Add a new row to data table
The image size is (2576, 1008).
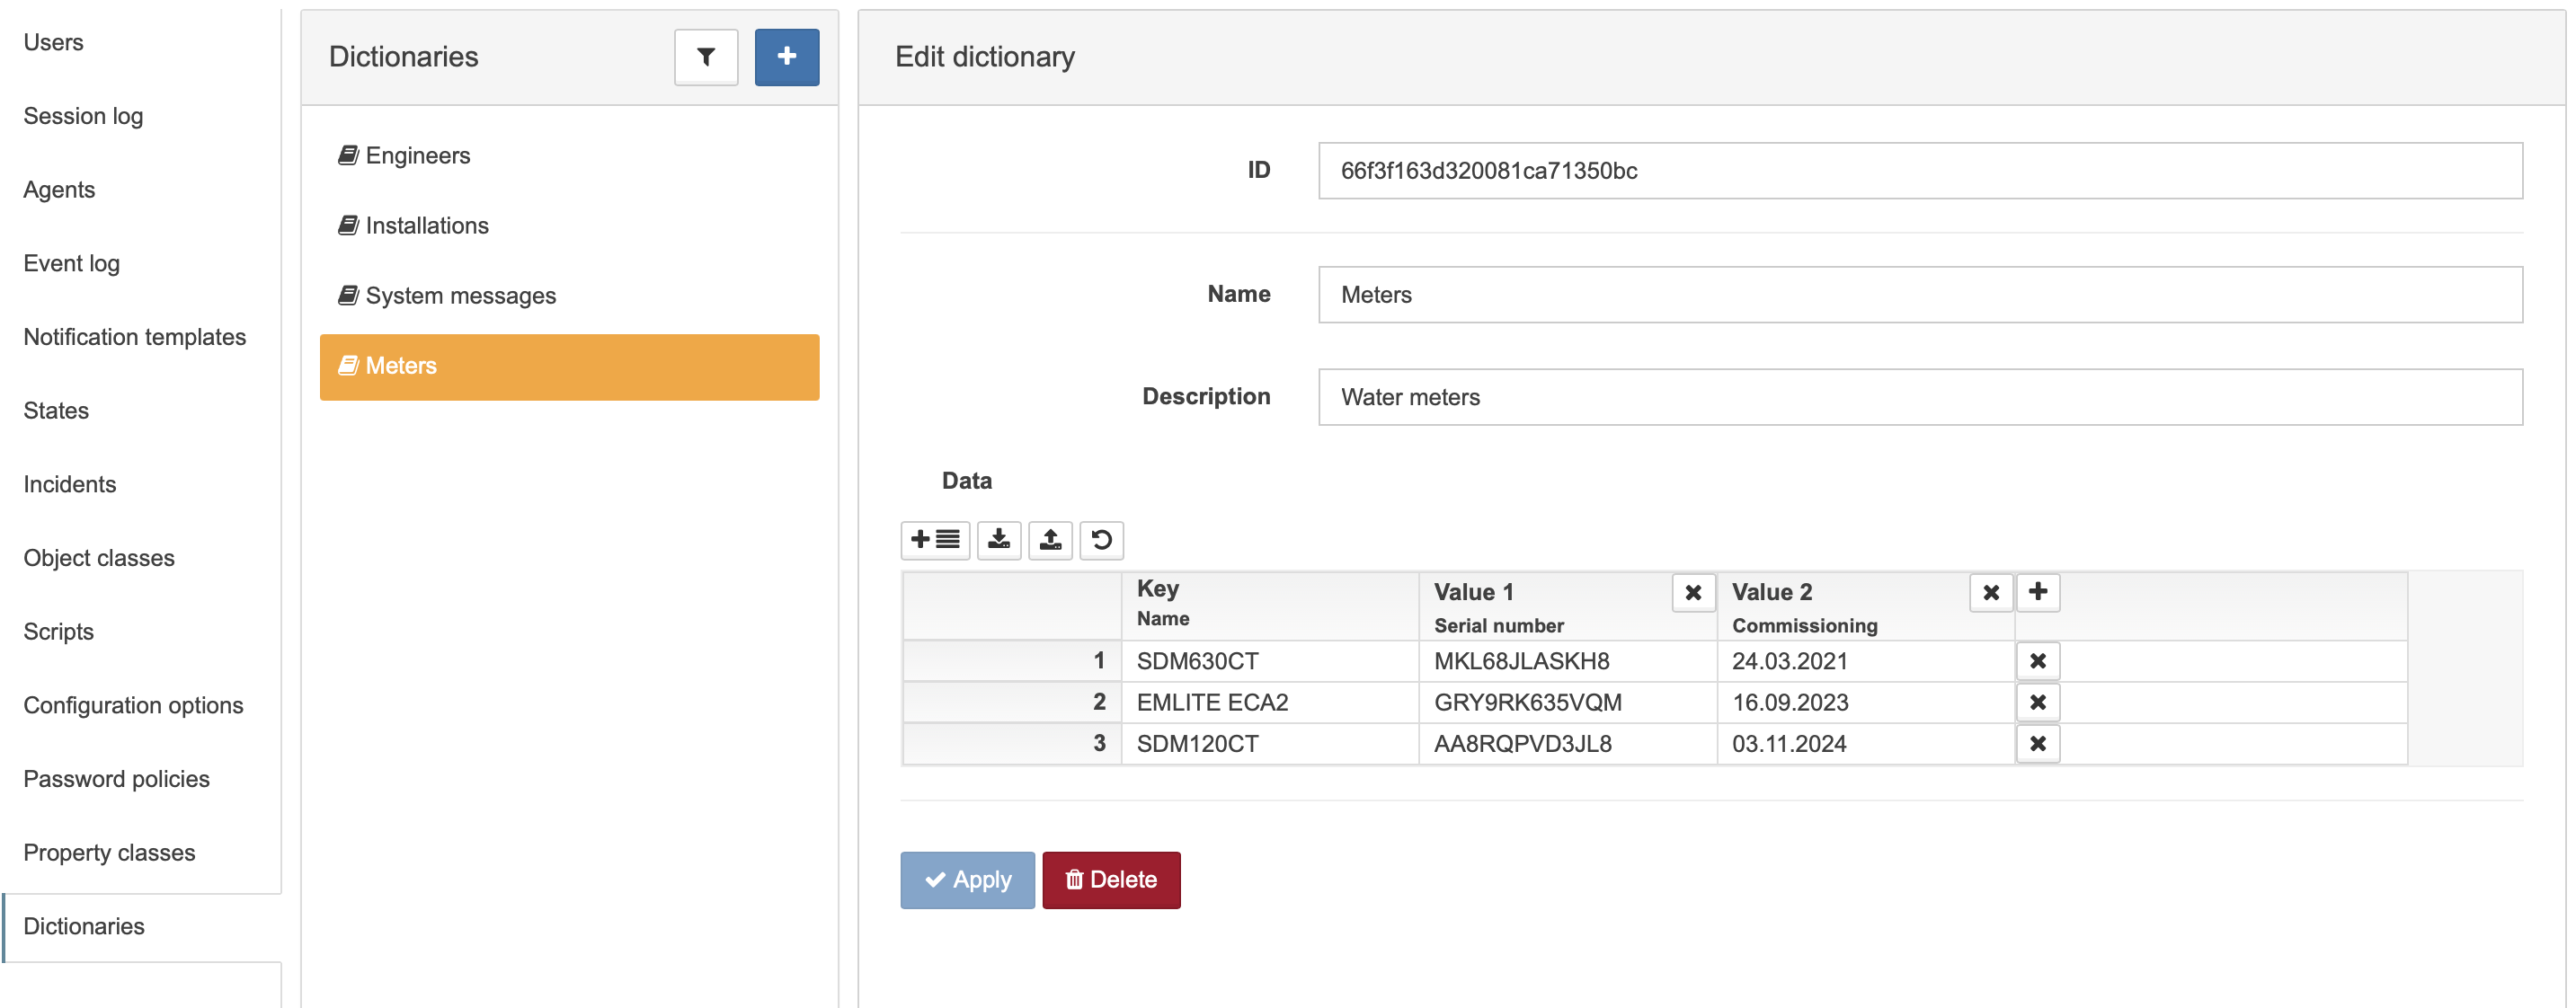click(935, 540)
